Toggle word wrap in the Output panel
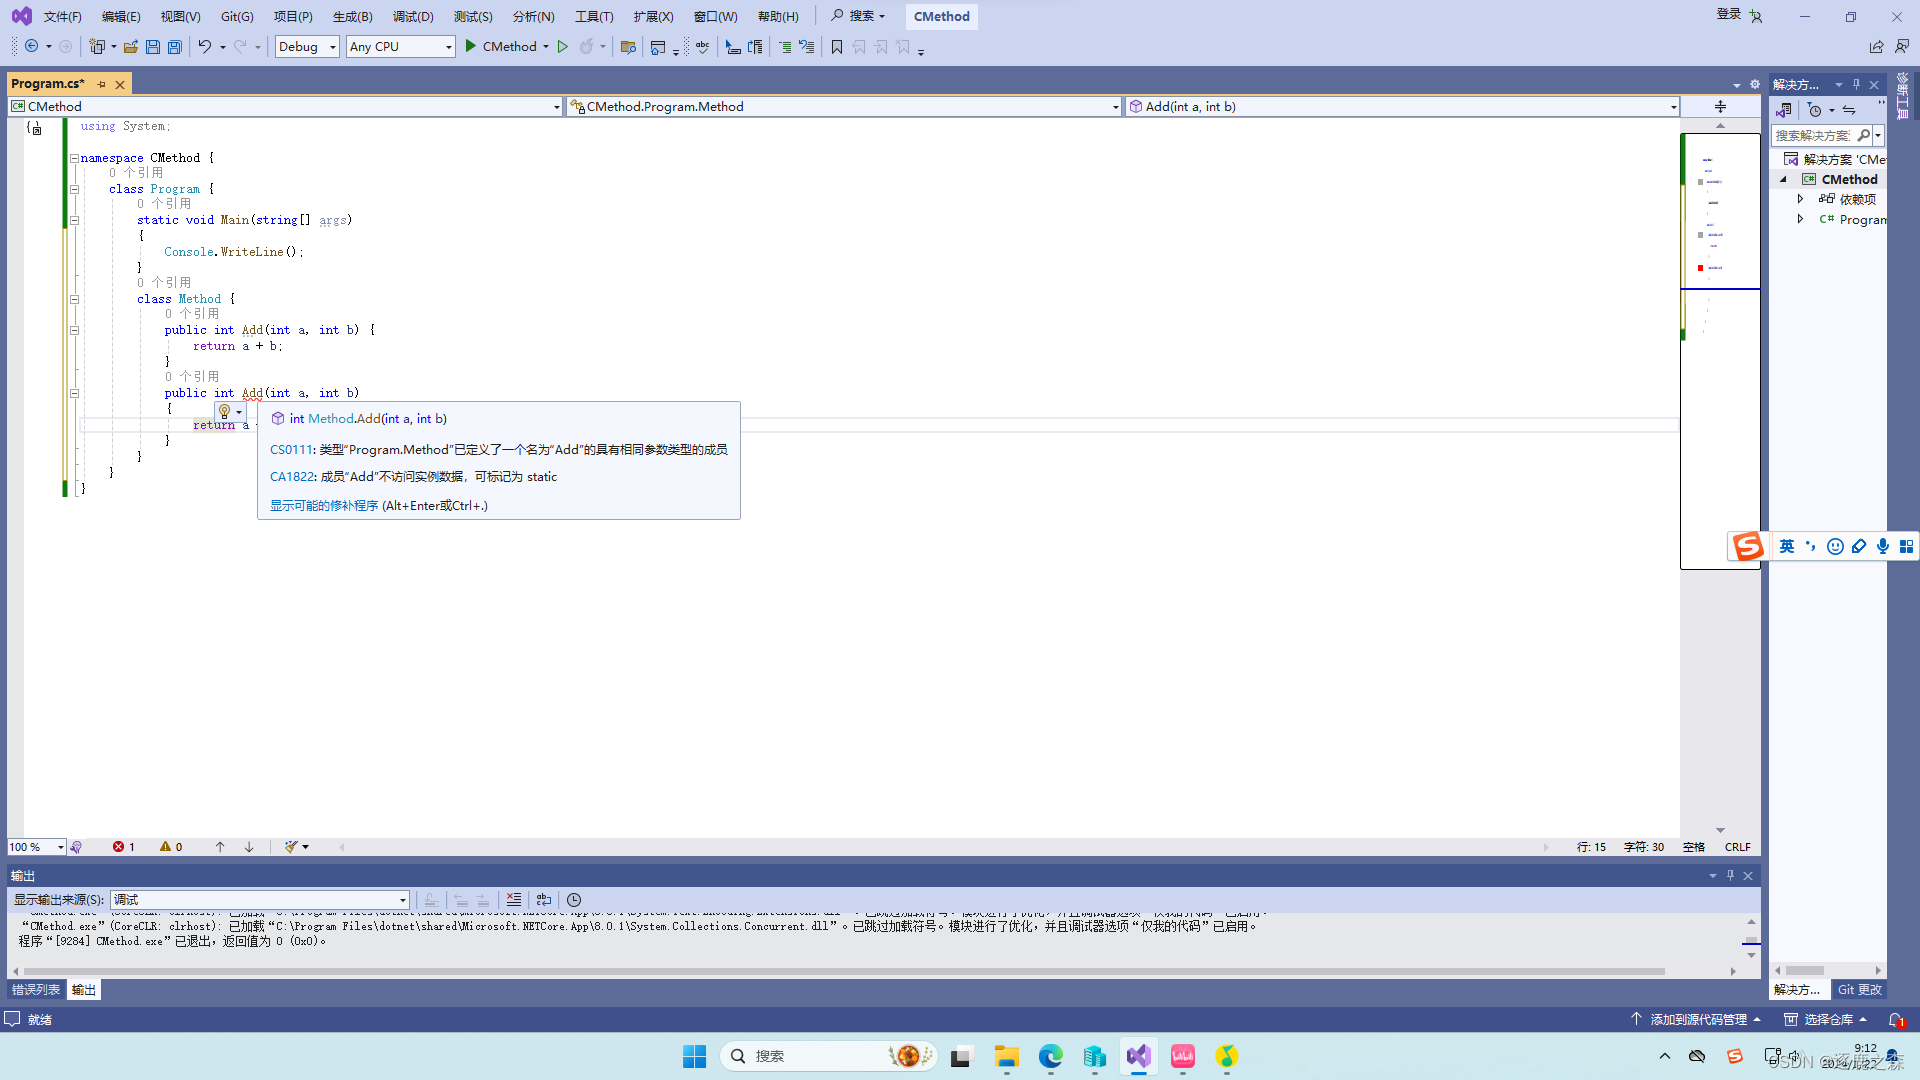The height and width of the screenshot is (1080, 1920). pos(544,900)
